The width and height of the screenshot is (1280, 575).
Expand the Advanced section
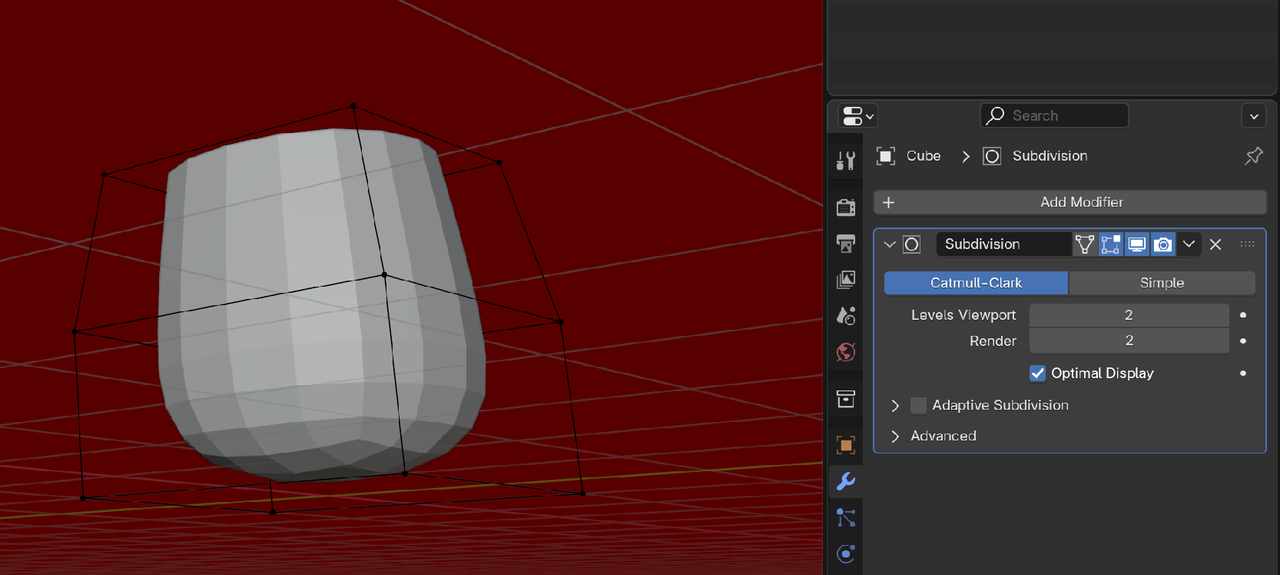tap(895, 436)
